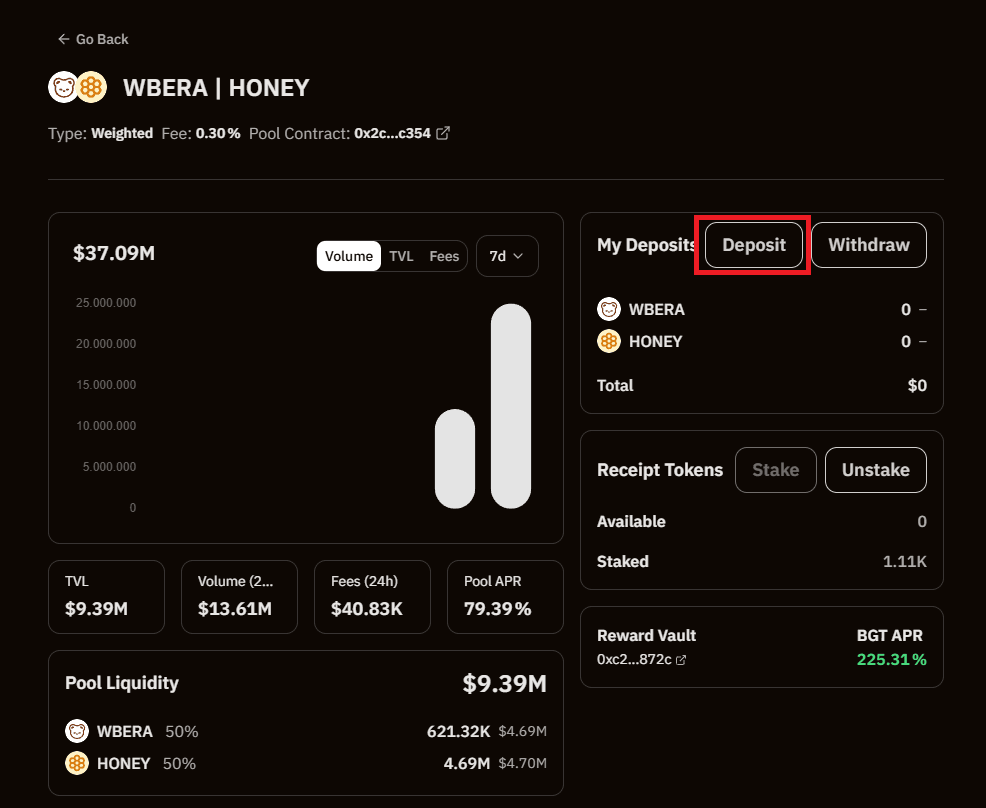Switch the chart to Fees
The height and width of the screenshot is (808, 986).
click(x=444, y=256)
